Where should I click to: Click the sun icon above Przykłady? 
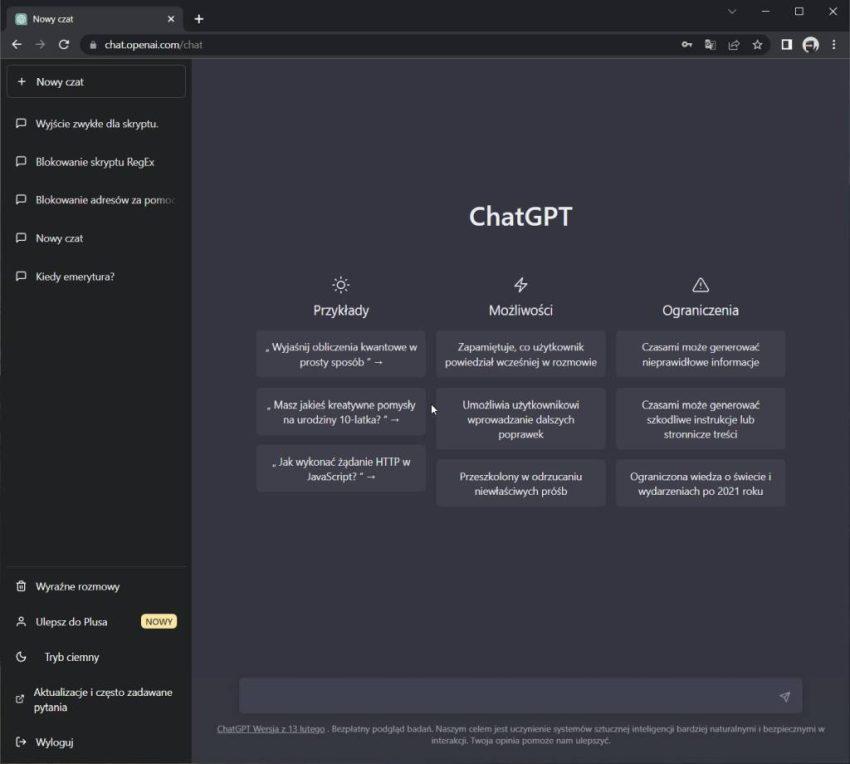coord(340,283)
